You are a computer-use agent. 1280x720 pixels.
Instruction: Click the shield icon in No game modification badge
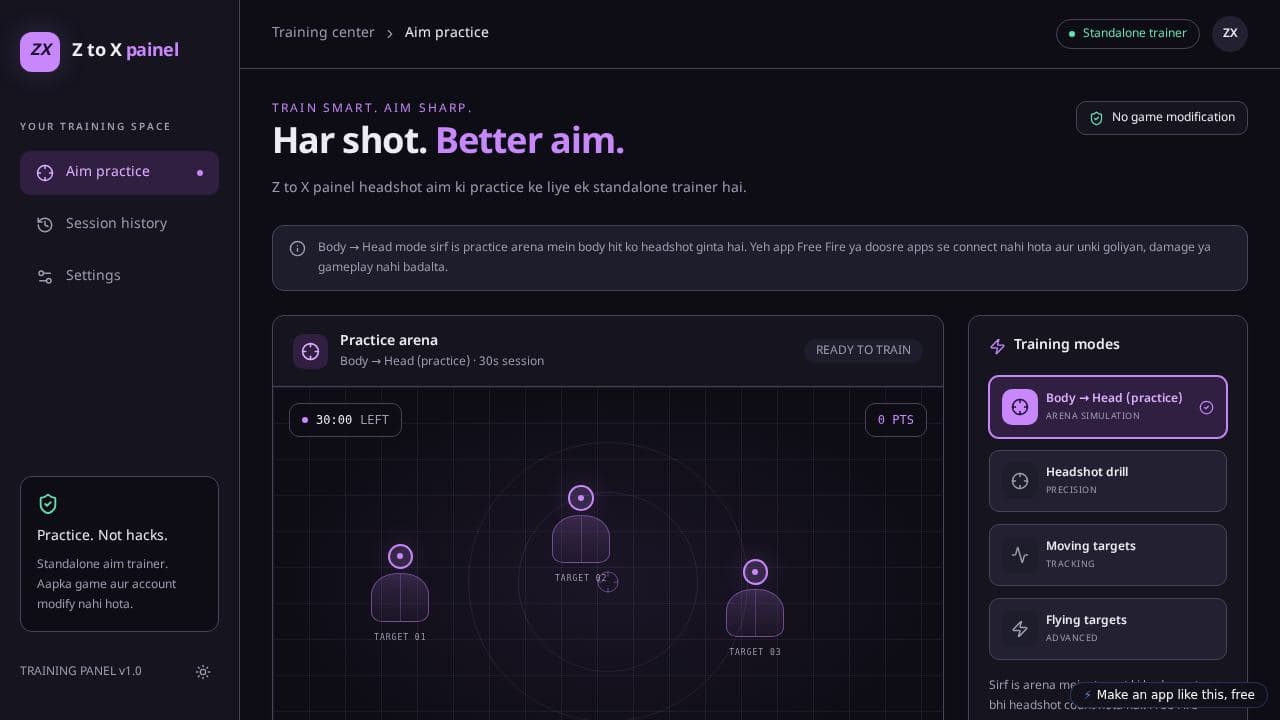(x=1096, y=118)
